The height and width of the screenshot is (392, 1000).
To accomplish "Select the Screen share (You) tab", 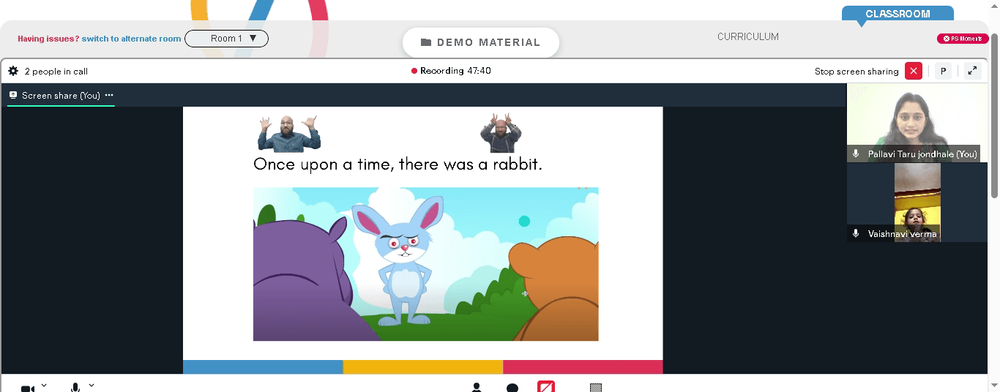I will pyautogui.click(x=61, y=96).
